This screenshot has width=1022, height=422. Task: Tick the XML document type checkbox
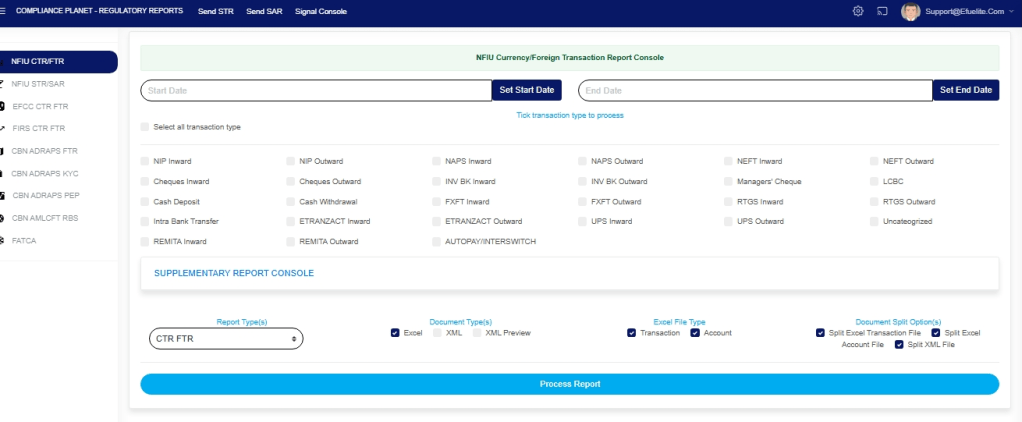pyautogui.click(x=437, y=332)
